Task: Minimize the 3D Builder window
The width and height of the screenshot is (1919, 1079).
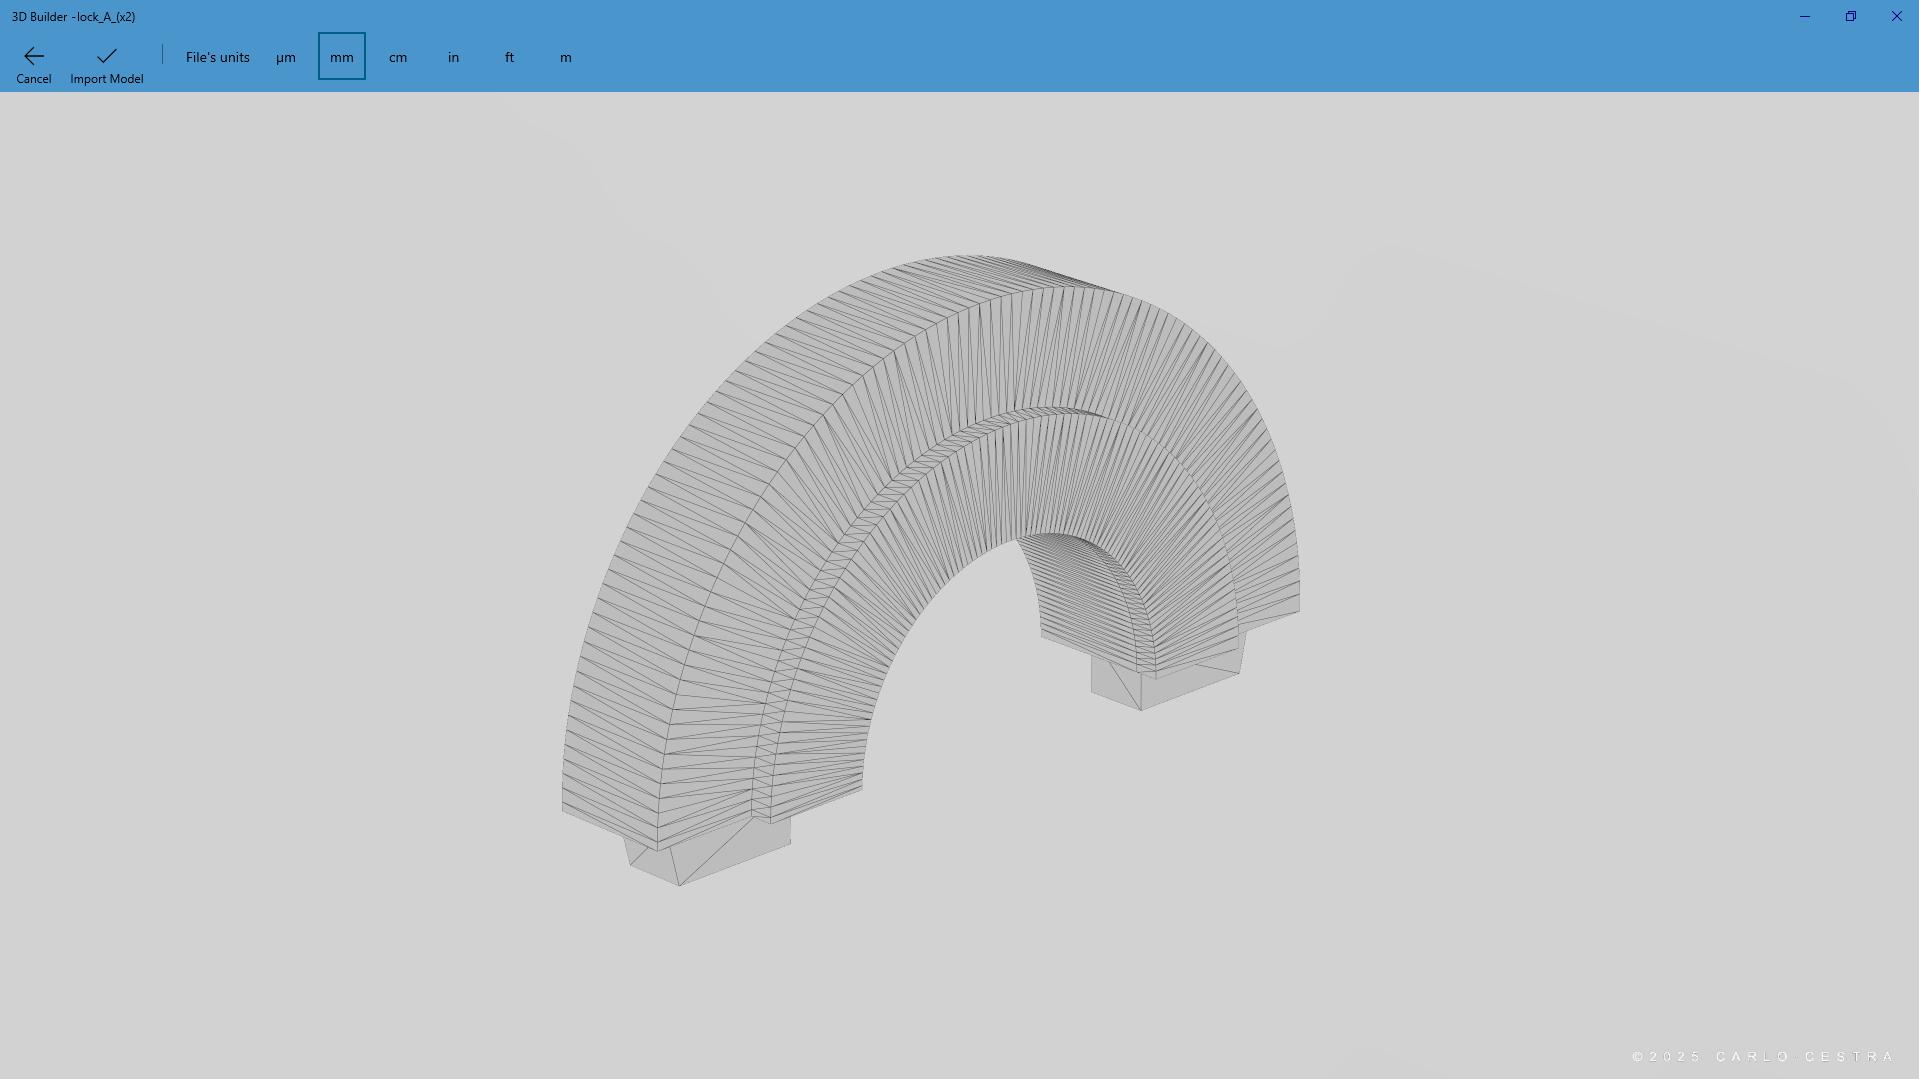Action: click(1805, 17)
